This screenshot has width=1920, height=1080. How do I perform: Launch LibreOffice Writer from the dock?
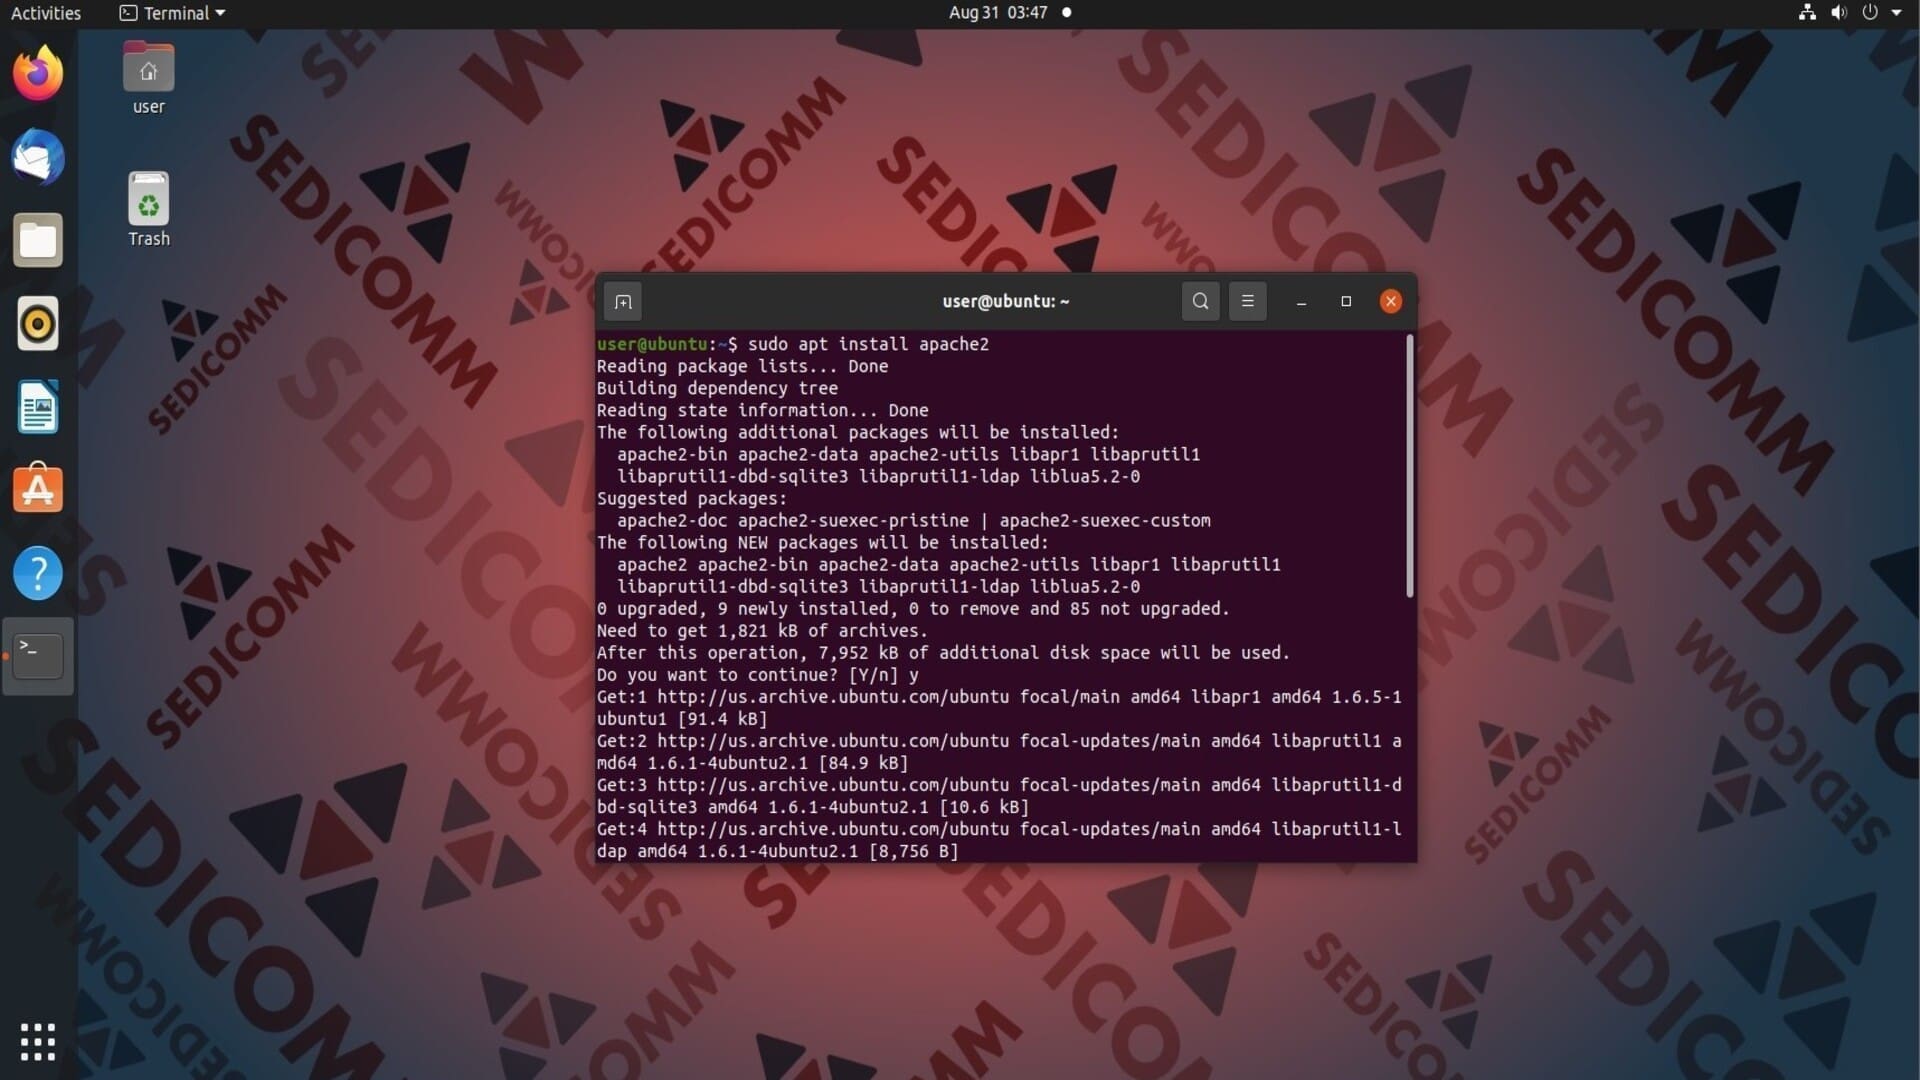(38, 407)
